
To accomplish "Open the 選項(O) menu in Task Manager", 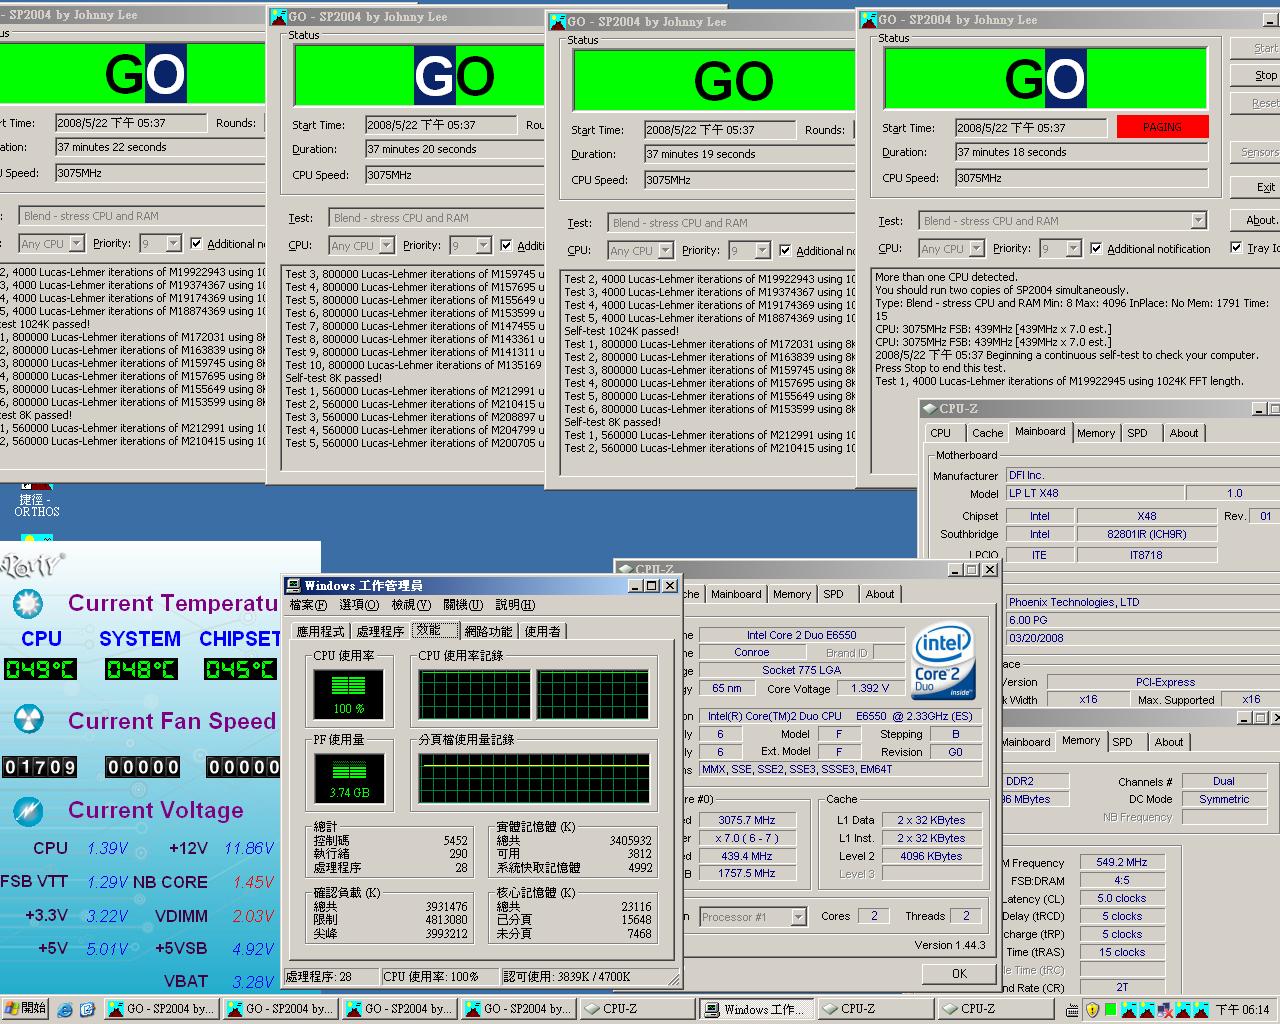I will tap(359, 605).
